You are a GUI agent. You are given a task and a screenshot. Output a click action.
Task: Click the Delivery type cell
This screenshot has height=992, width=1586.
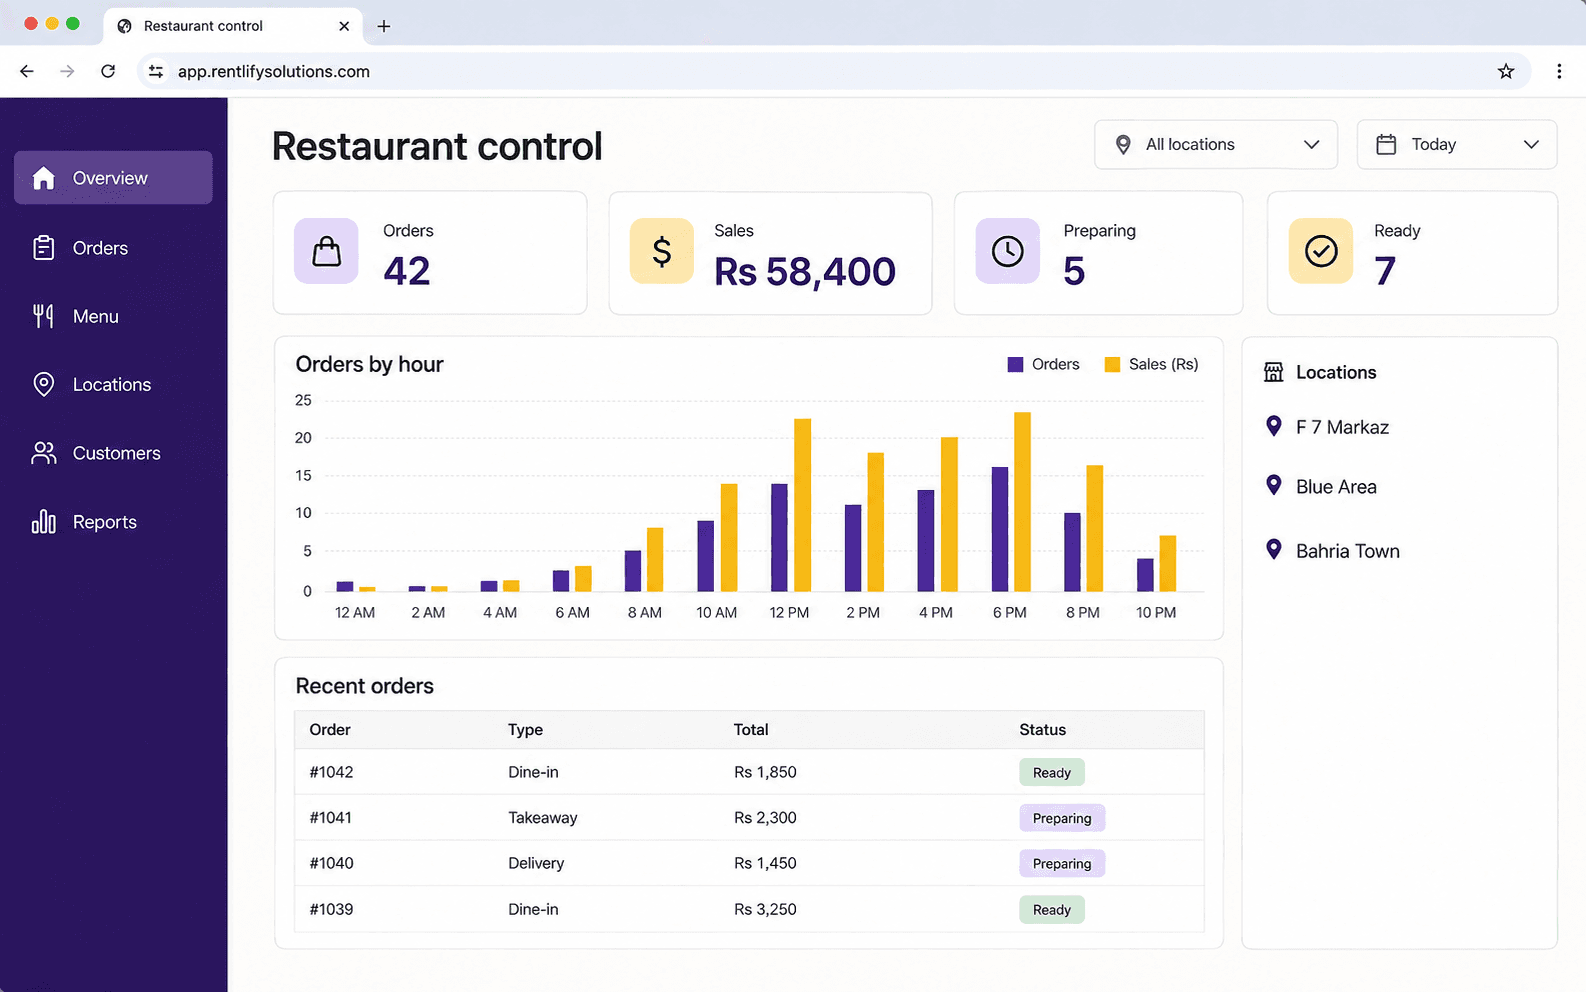pyautogui.click(x=536, y=863)
